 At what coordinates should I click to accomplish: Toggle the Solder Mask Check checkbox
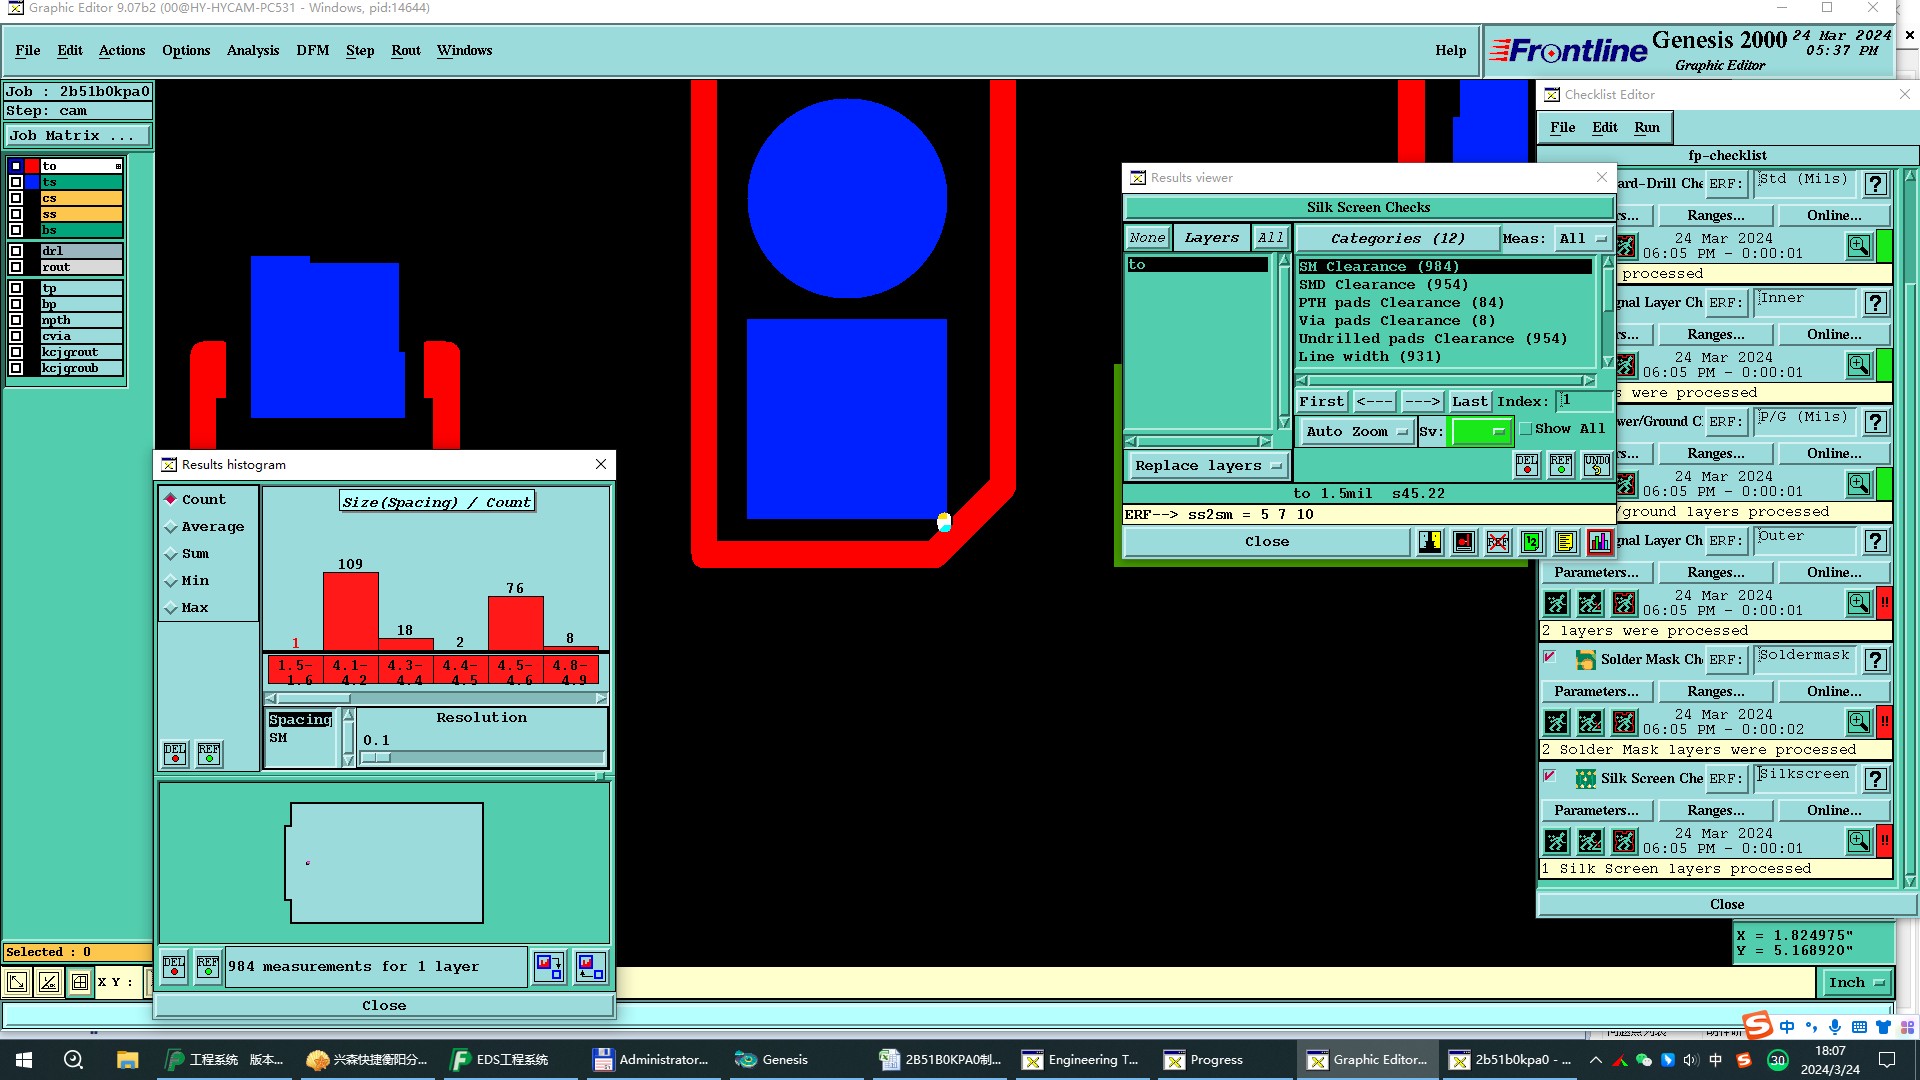[1549, 658]
